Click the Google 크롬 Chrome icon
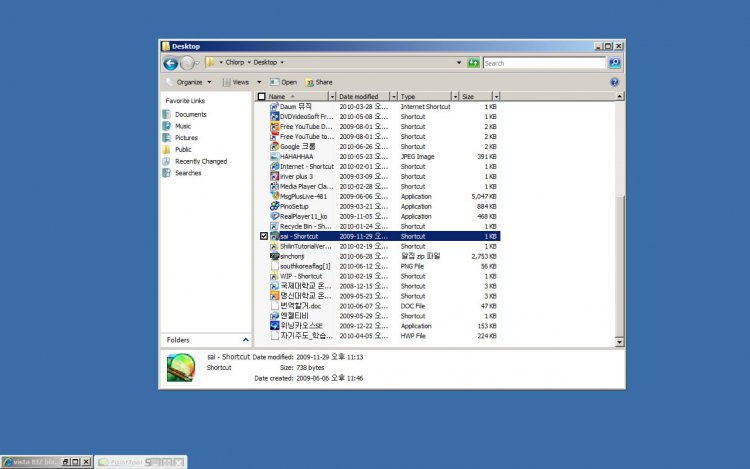 click(x=275, y=146)
